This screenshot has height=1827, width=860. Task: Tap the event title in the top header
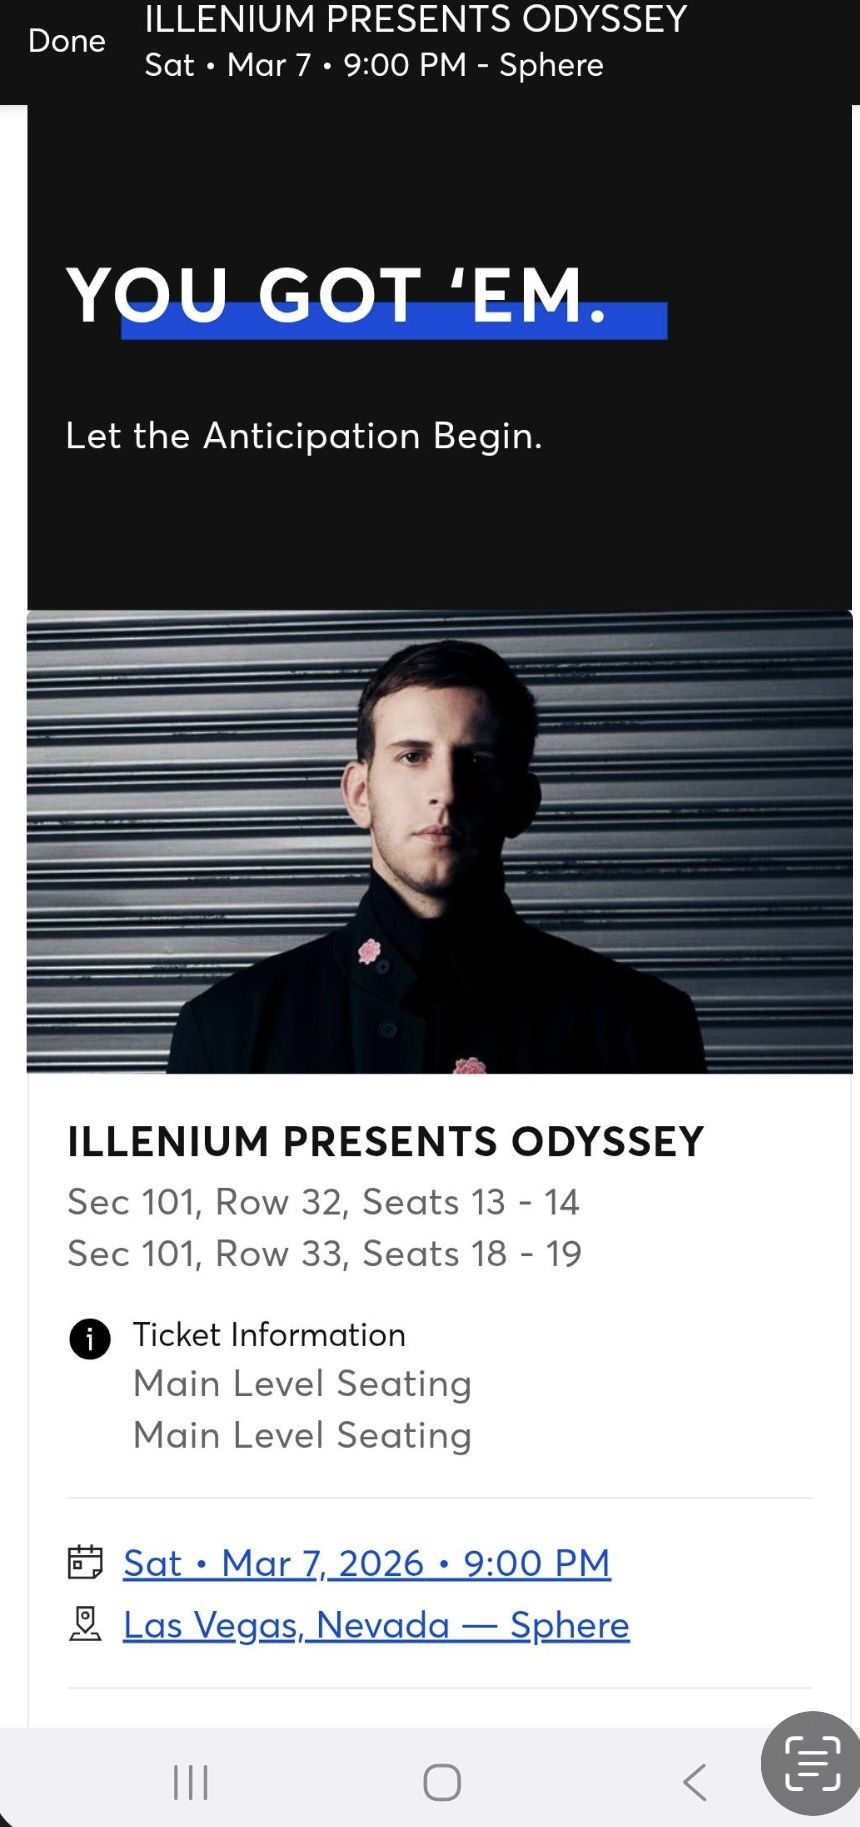click(x=415, y=19)
